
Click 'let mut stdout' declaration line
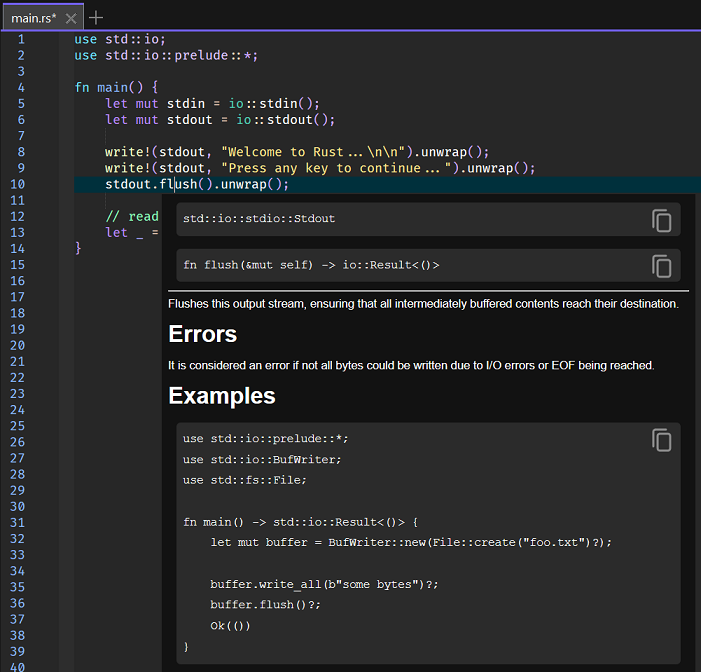(x=220, y=120)
